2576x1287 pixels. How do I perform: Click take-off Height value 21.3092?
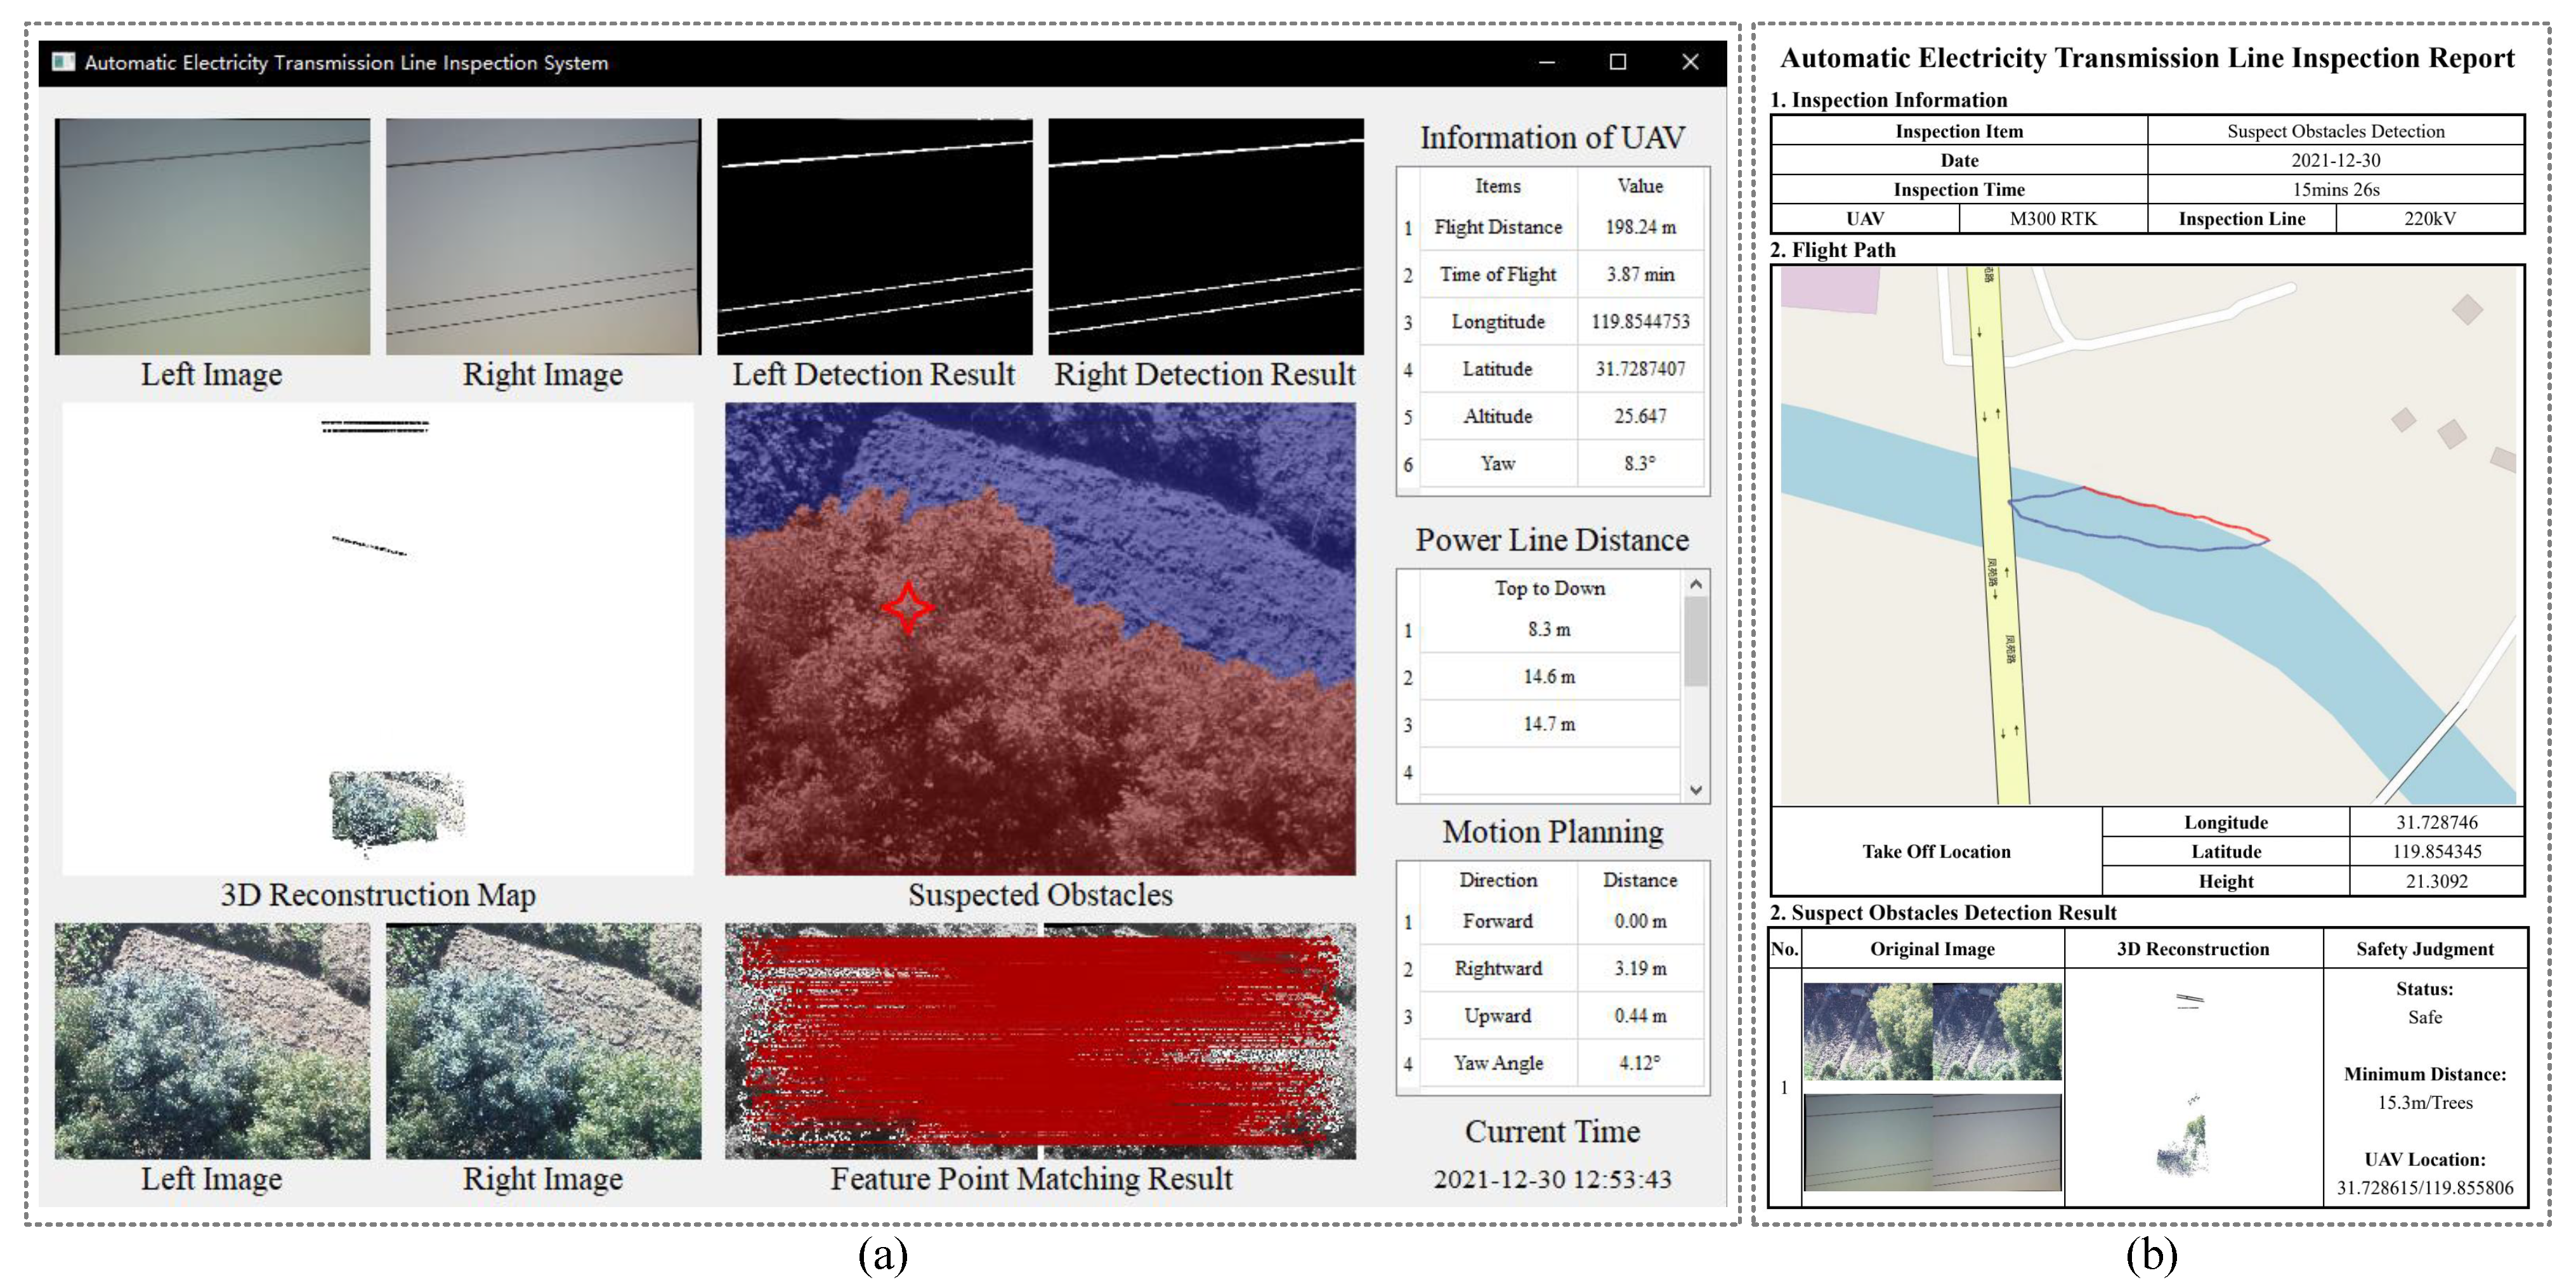(2436, 881)
